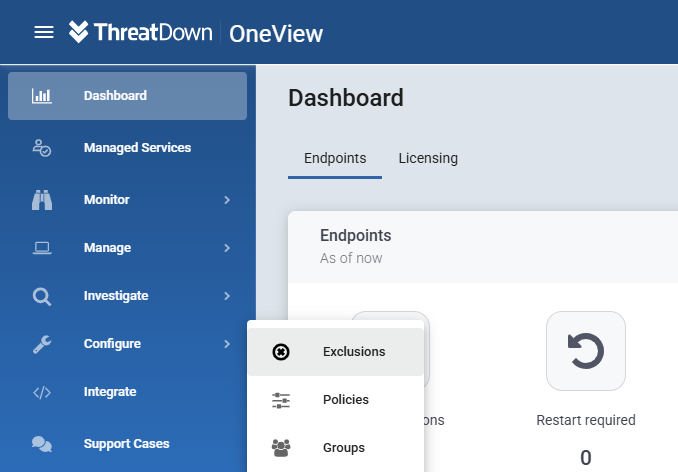Click the Integrate code brackets icon

(x=42, y=392)
